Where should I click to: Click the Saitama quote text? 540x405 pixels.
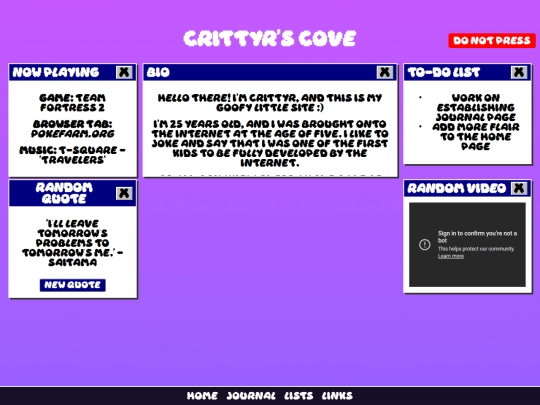coord(73,243)
